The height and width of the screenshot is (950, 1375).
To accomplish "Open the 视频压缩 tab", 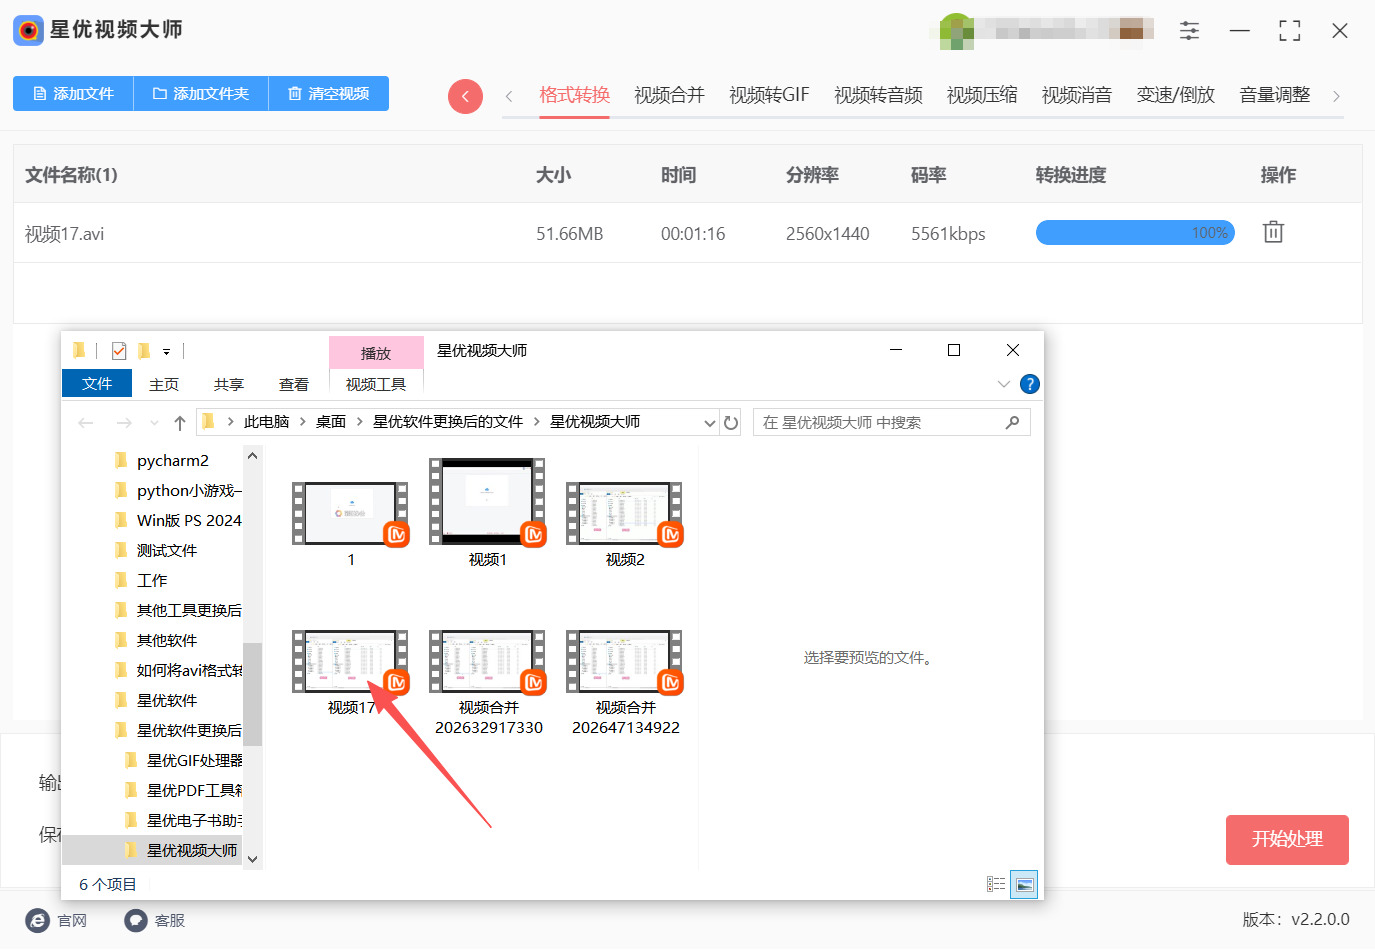I will click(x=981, y=95).
